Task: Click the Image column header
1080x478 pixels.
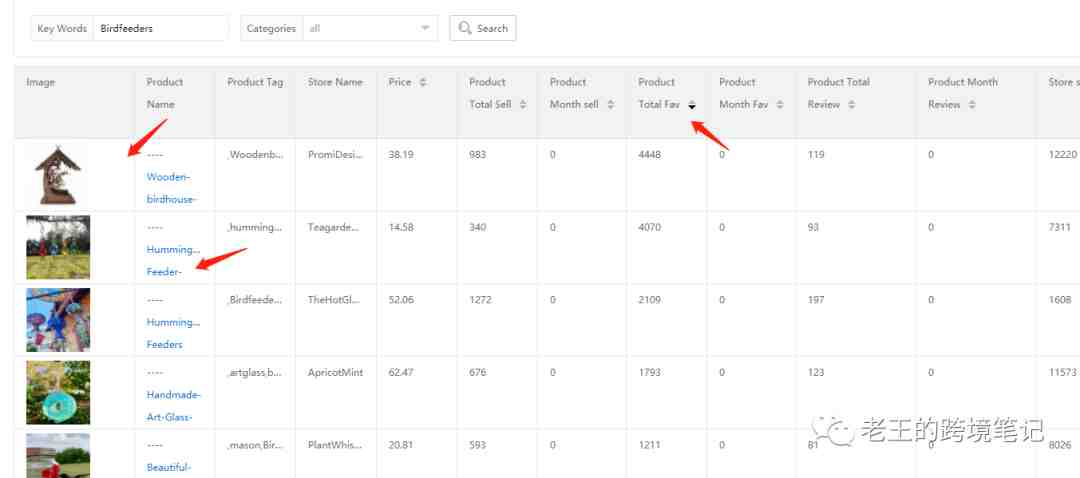Action: (41, 82)
